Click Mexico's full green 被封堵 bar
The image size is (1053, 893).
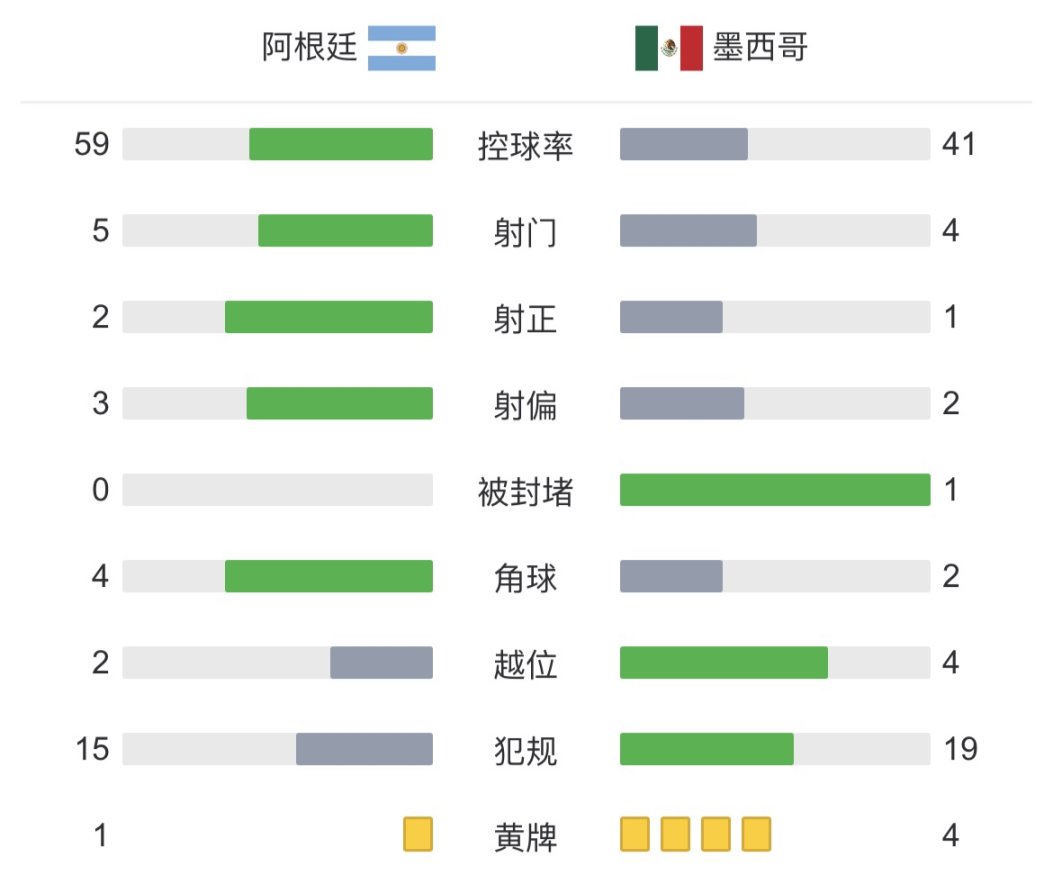[775, 490]
